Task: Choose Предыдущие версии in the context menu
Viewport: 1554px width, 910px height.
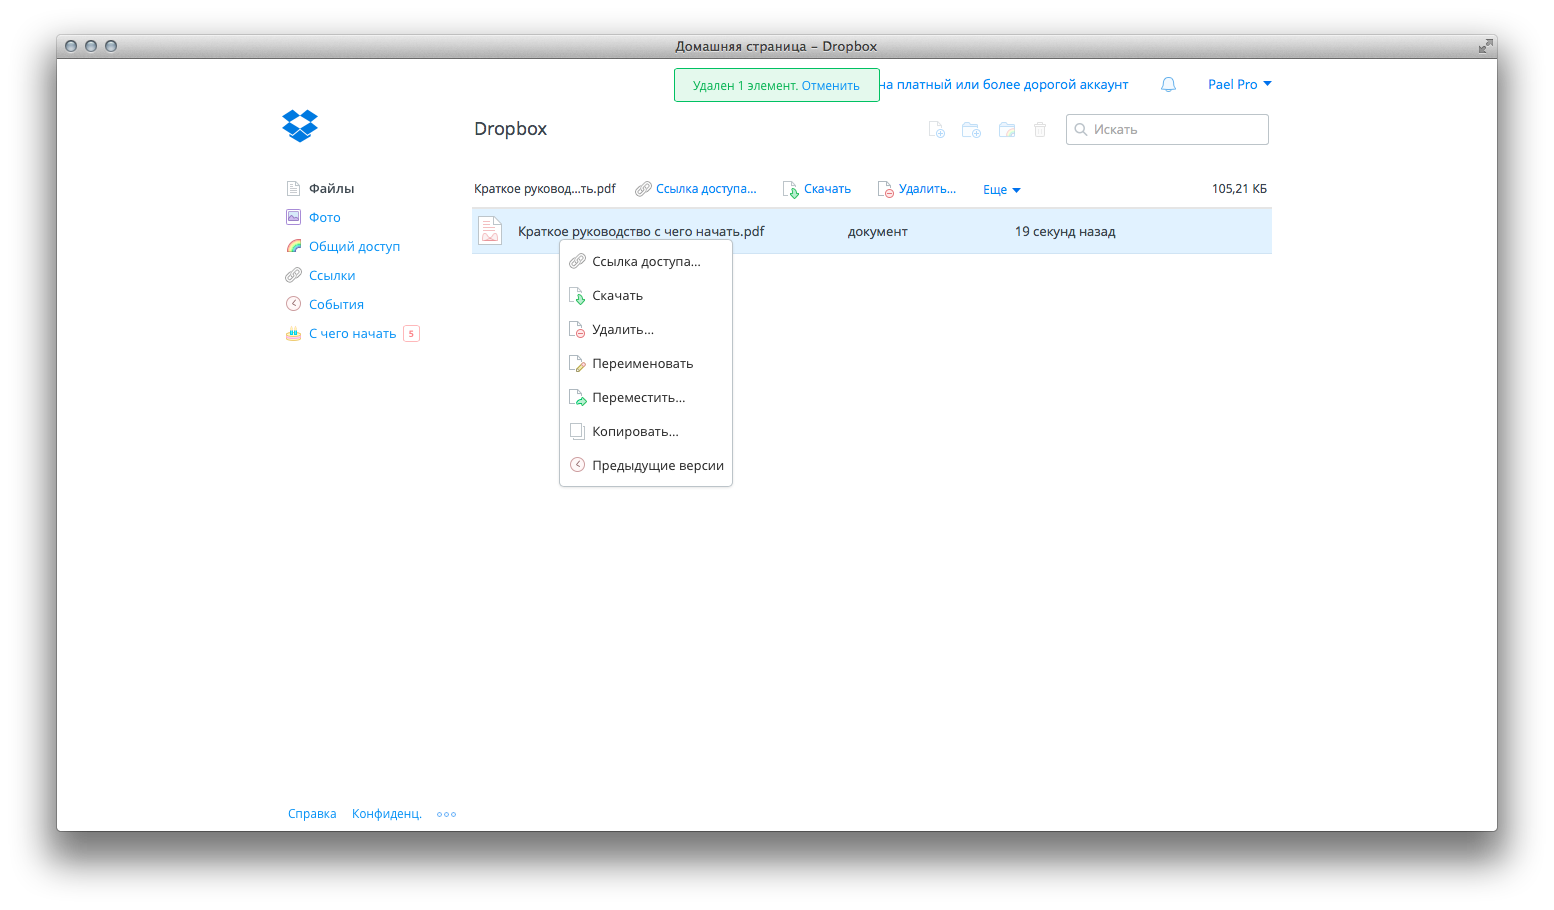Action: click(657, 466)
